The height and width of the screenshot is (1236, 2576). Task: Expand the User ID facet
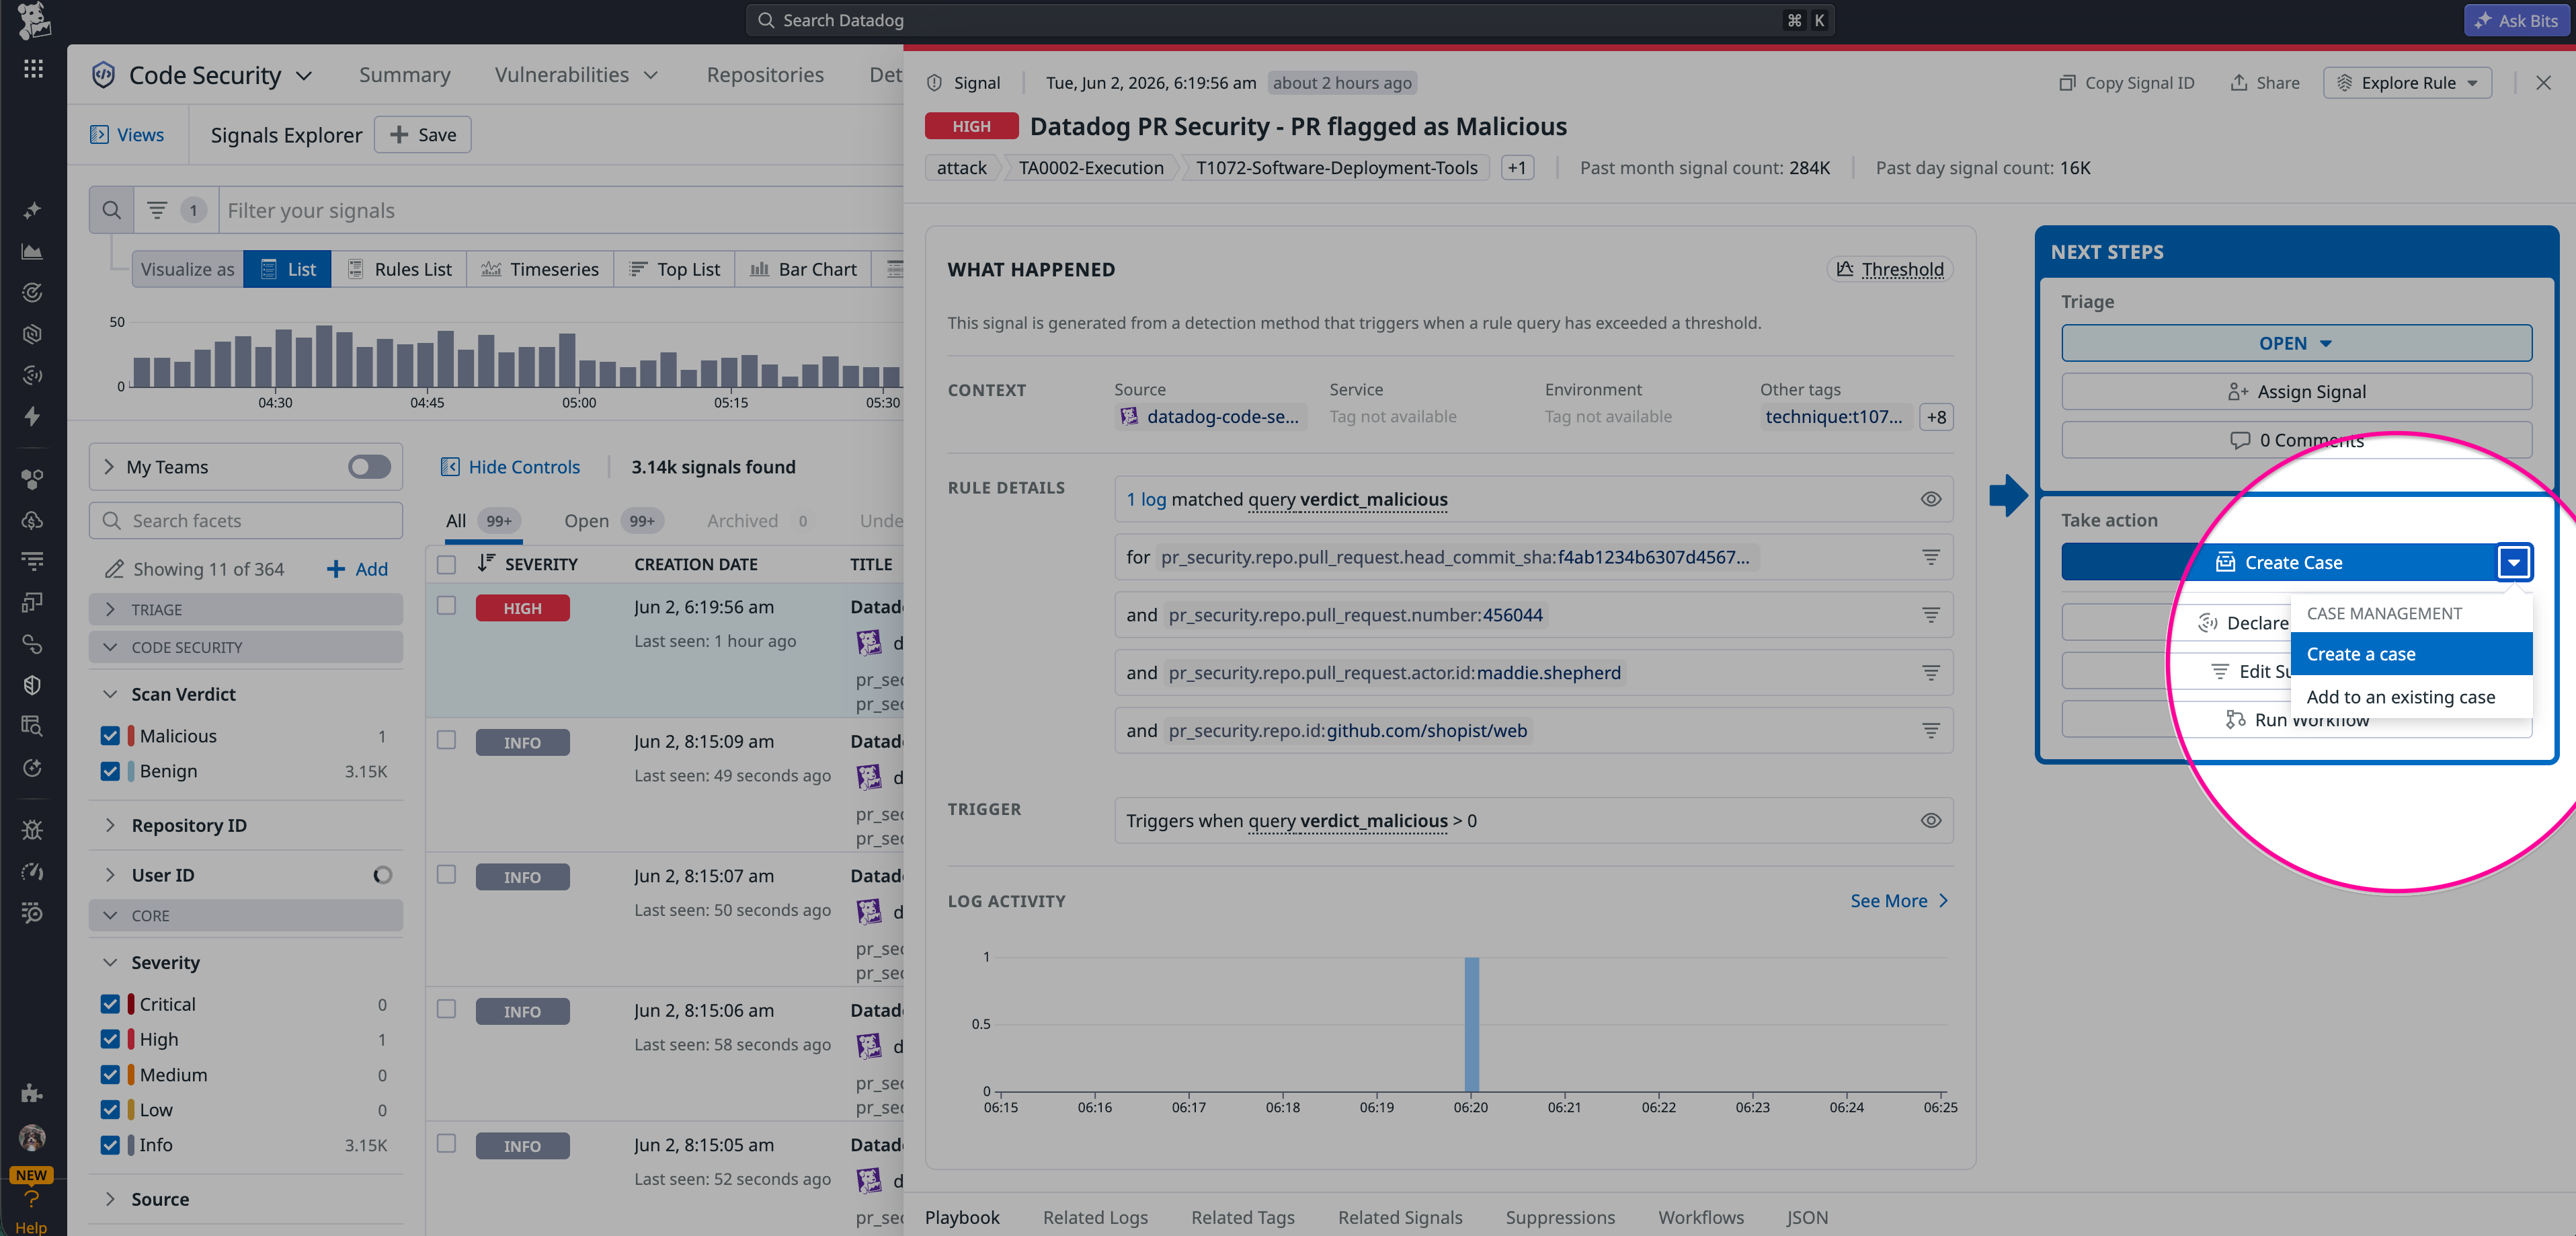point(110,875)
